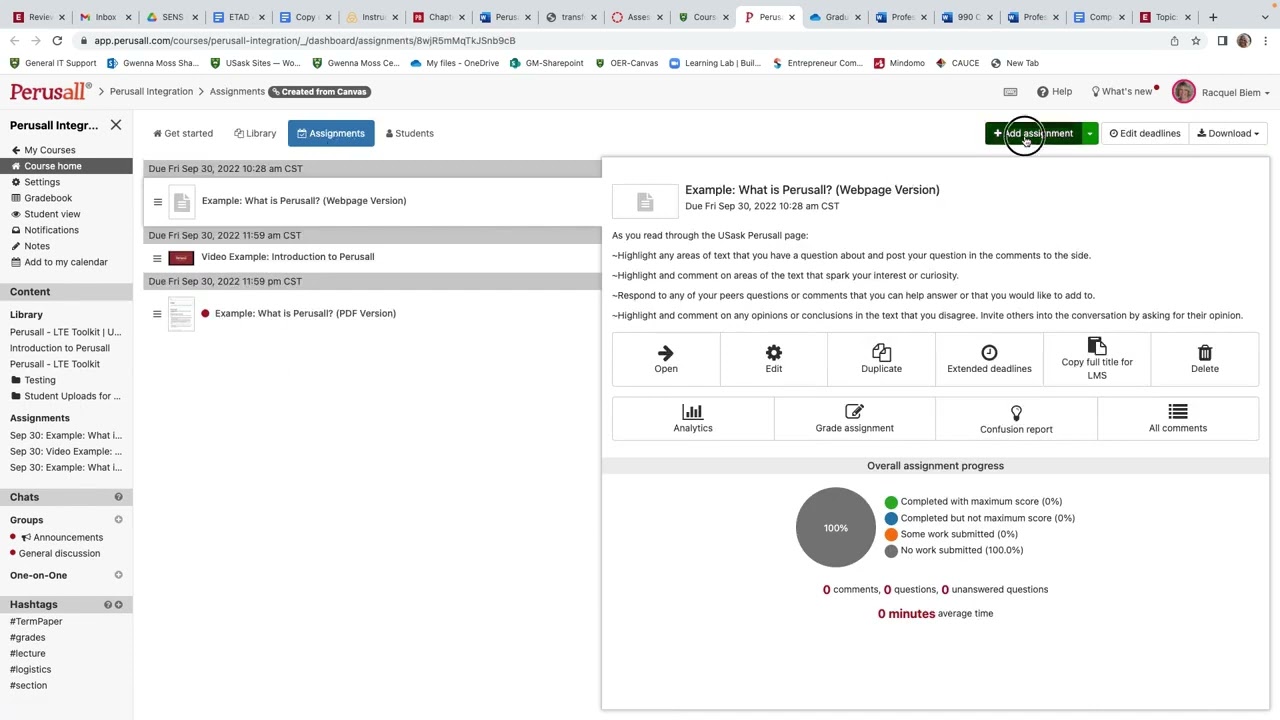Select the #logistics hashtag
The image size is (1280, 720).
[30, 669]
